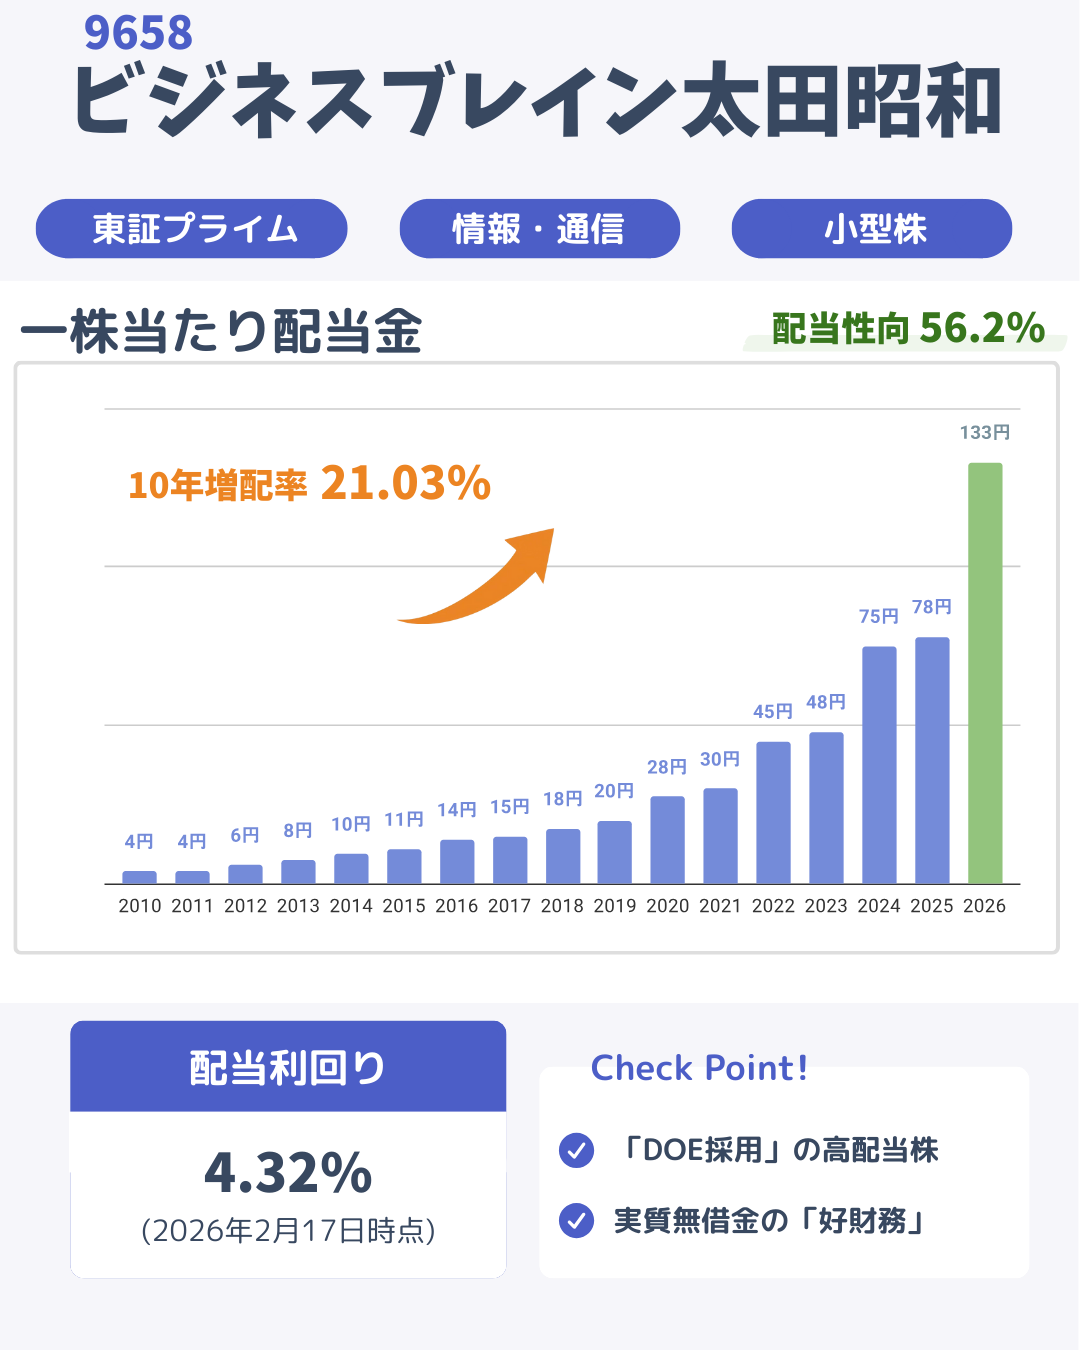Screen dimensions: 1080x1350
Task: Click the 配当性向 56.2% label
Action: click(908, 328)
